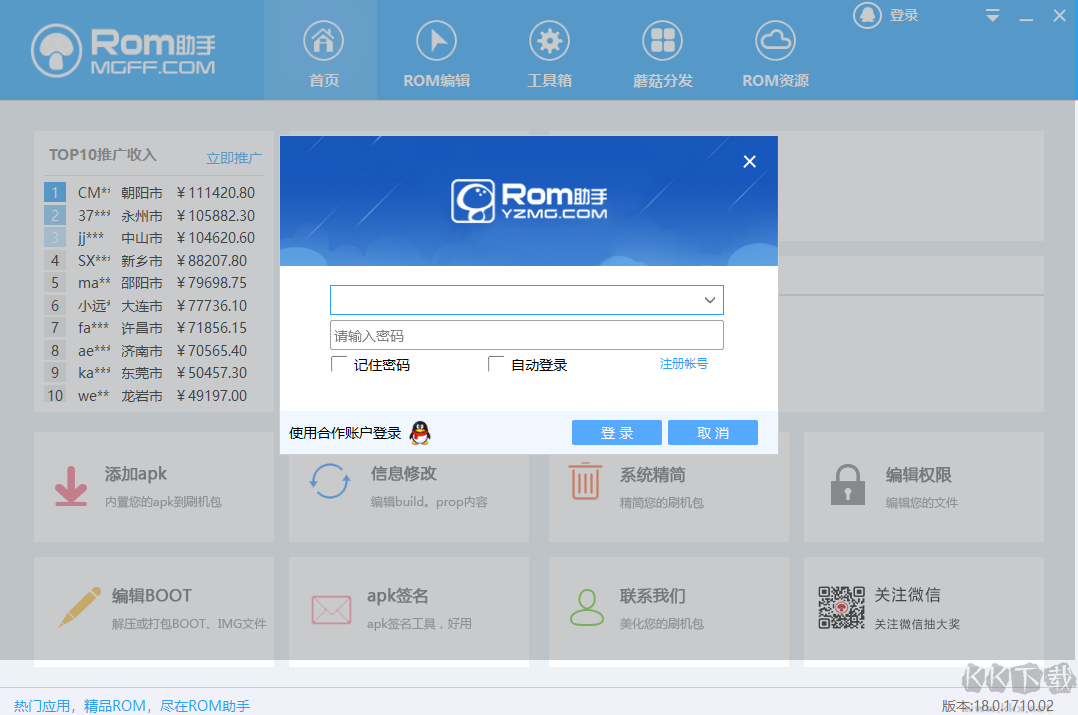This screenshot has width=1078, height=715.
Task: Click the 取 消 cancel button
Action: click(713, 432)
